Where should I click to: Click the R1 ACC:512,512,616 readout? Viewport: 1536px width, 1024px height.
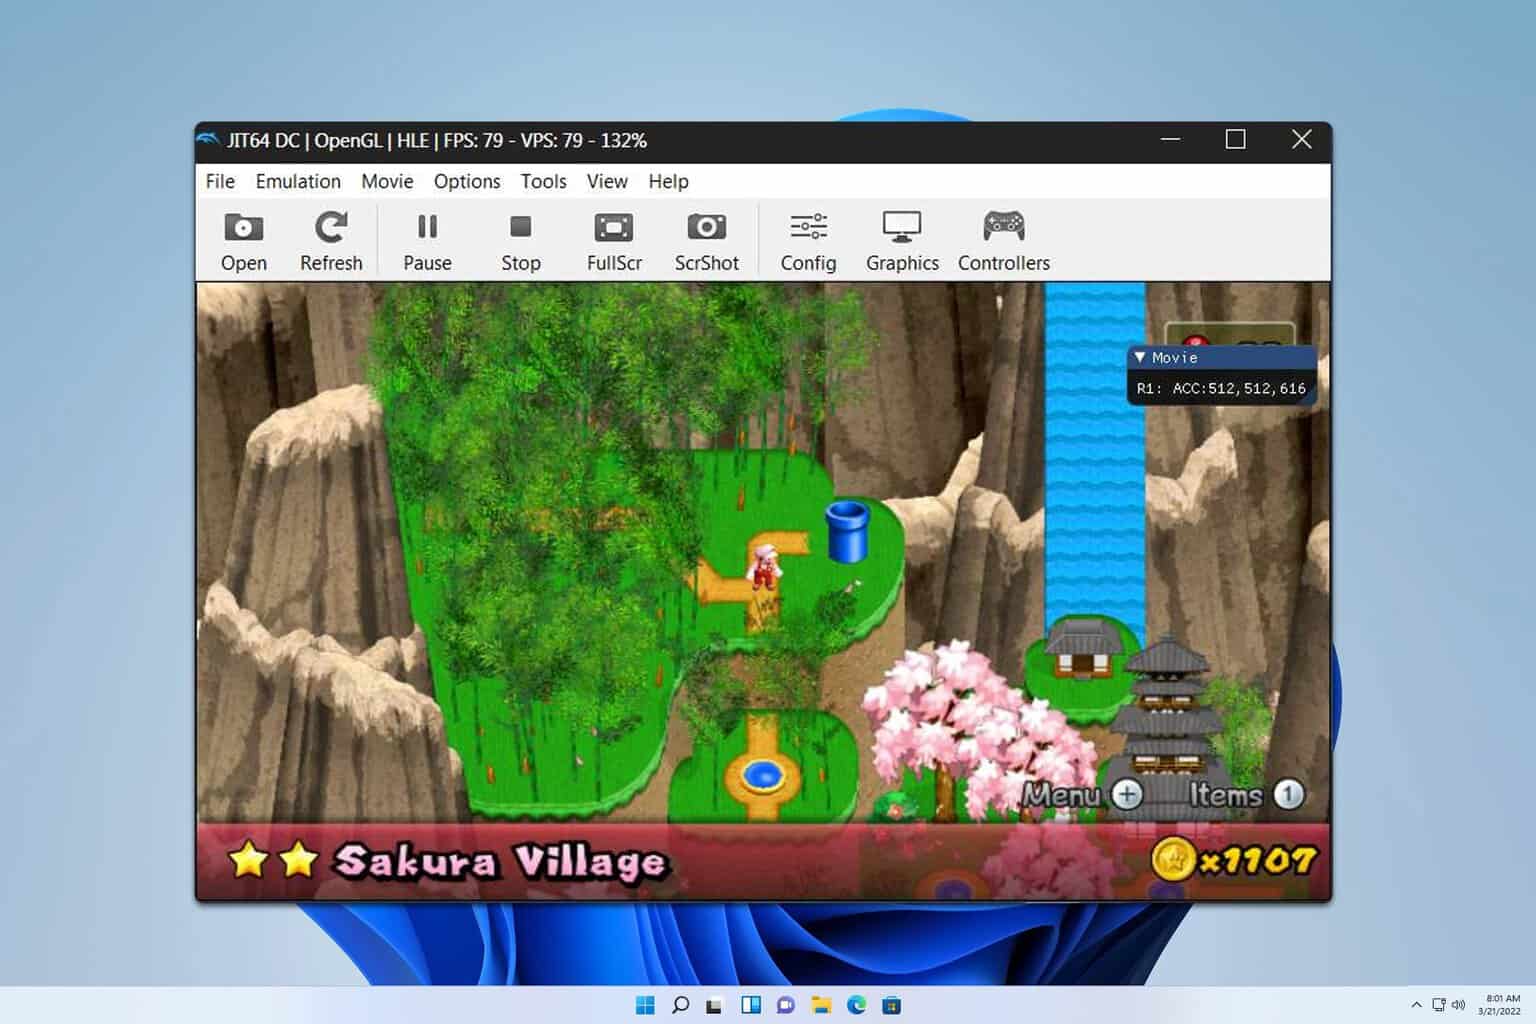(1221, 388)
